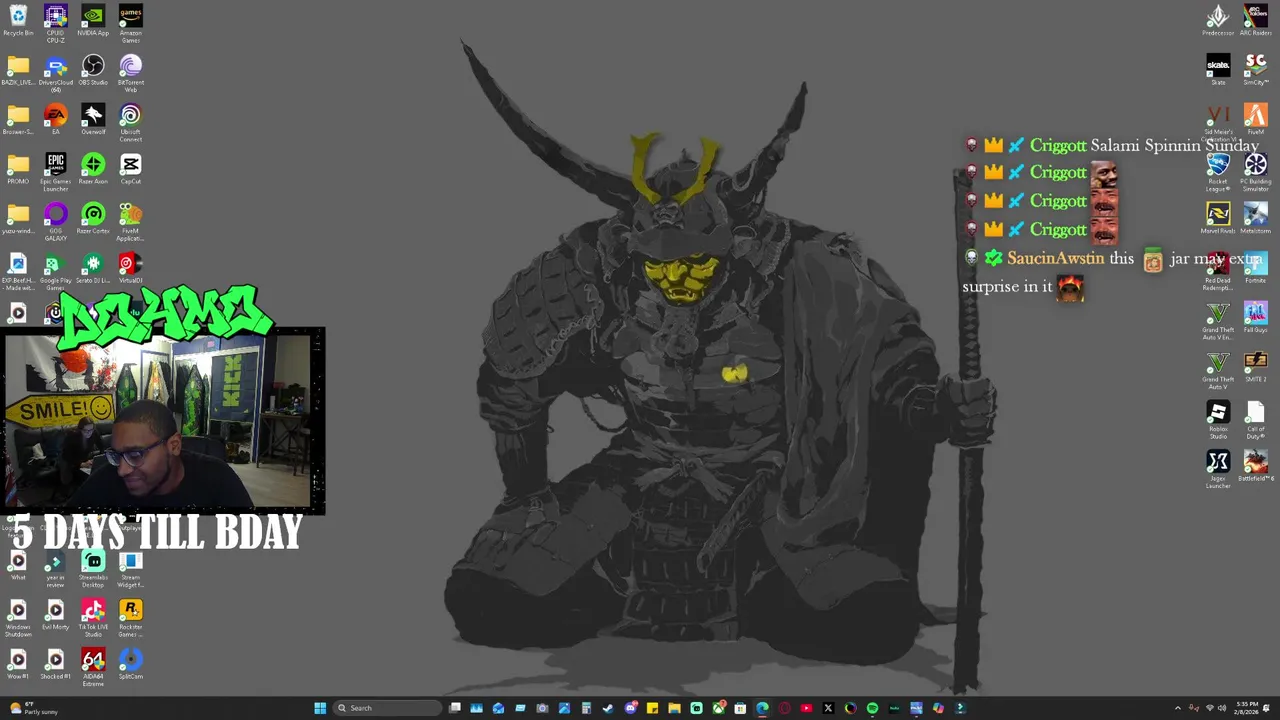
Task: Open the weather widget on the taskbar
Action: coord(32,708)
